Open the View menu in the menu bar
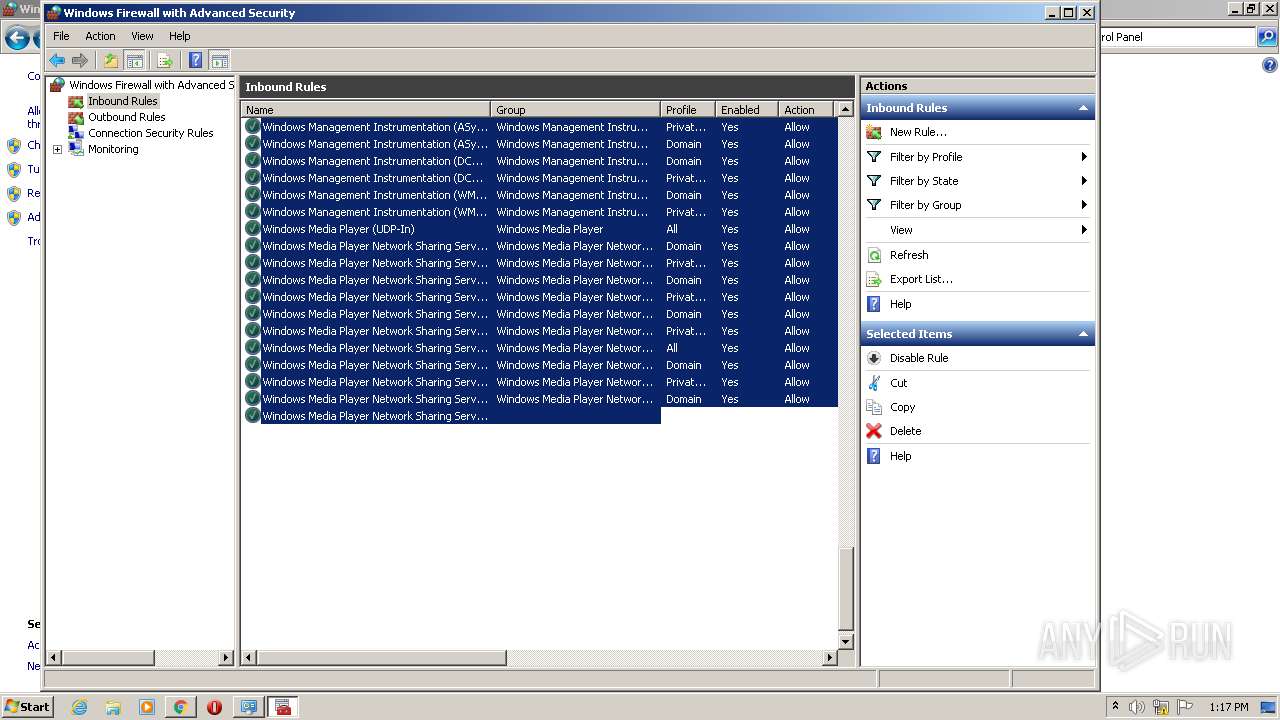1280x720 pixels. [142, 36]
